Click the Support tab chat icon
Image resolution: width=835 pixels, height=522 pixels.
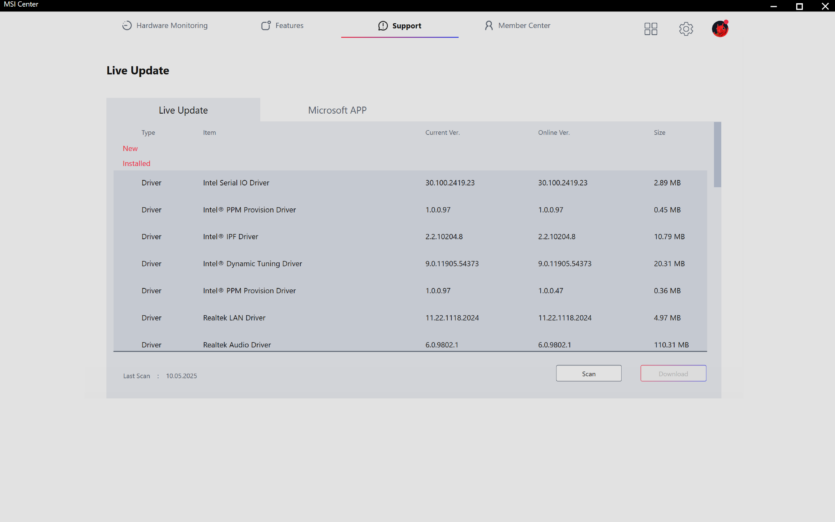point(383,26)
